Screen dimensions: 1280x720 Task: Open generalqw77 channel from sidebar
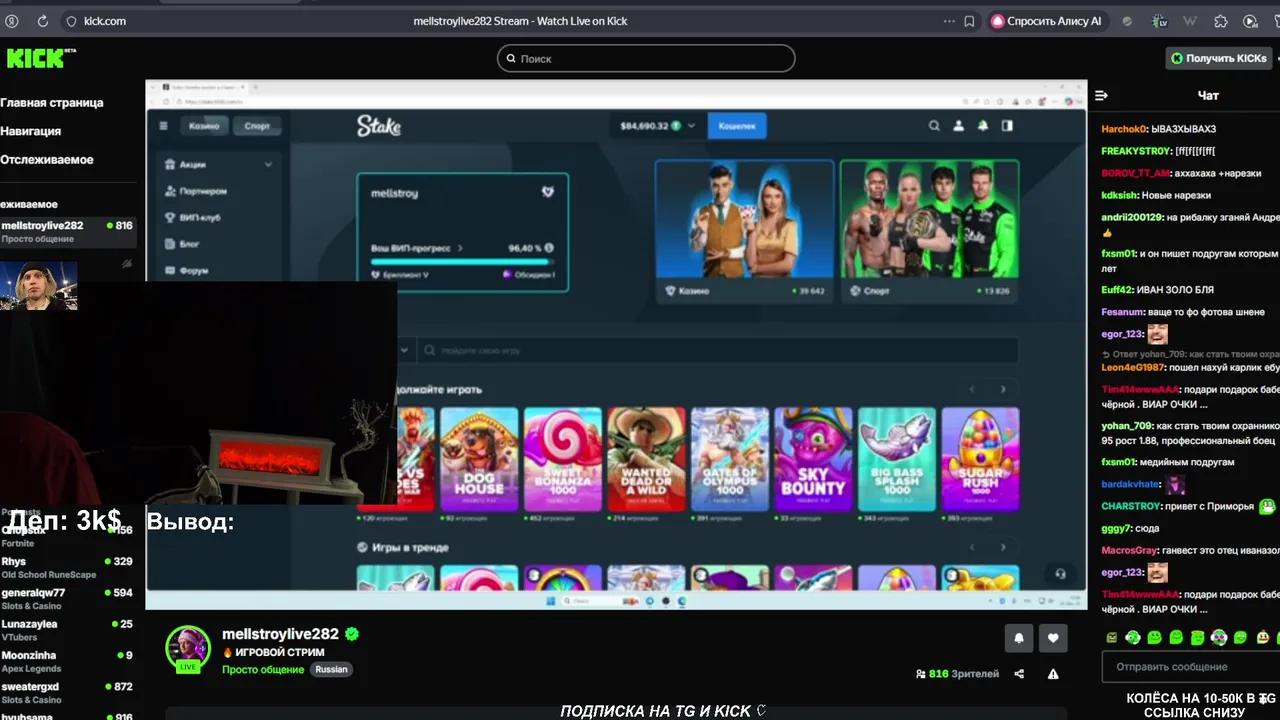click(x=68, y=598)
